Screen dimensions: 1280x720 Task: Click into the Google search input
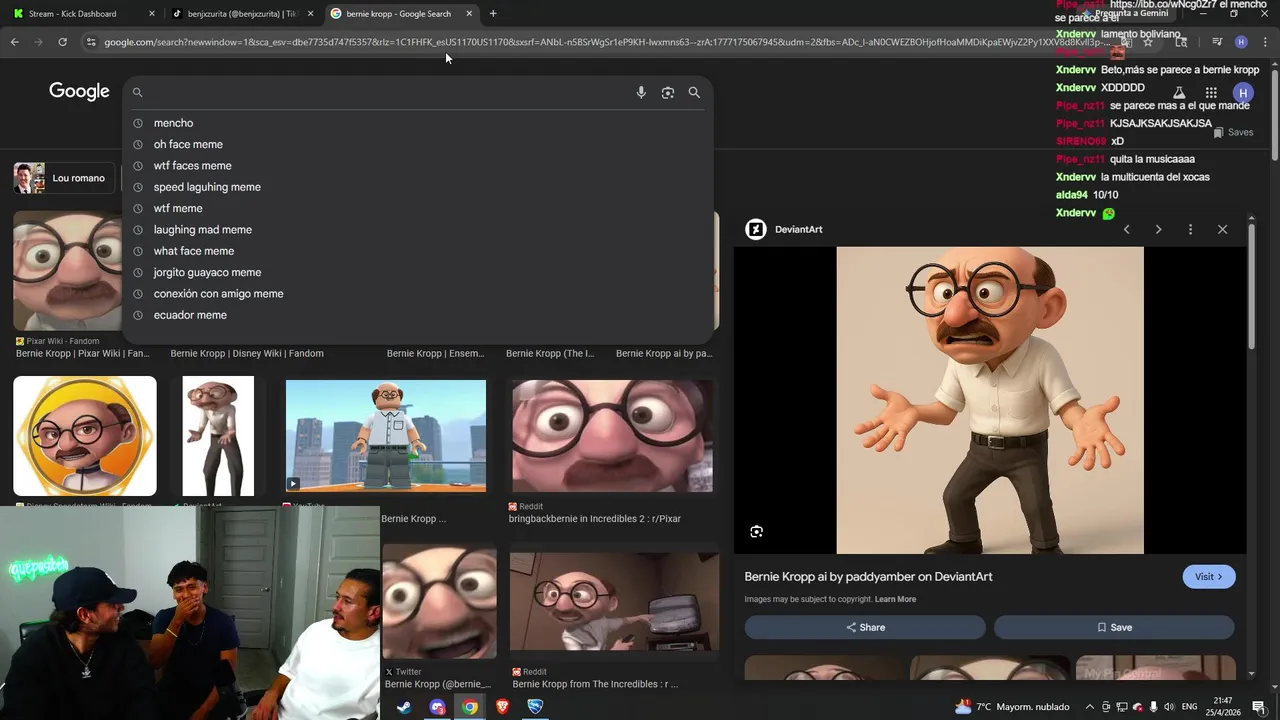[x=390, y=92]
